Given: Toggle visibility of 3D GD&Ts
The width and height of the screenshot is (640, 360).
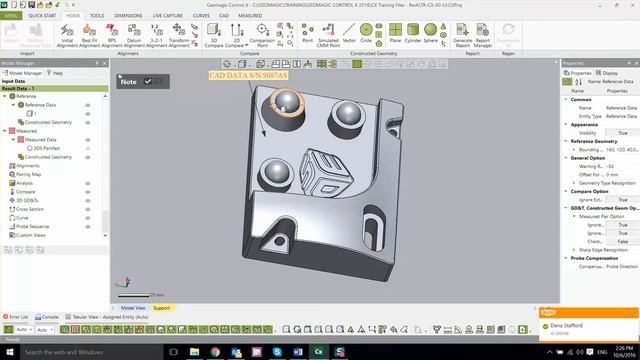Looking at the screenshot, I should [88, 200].
